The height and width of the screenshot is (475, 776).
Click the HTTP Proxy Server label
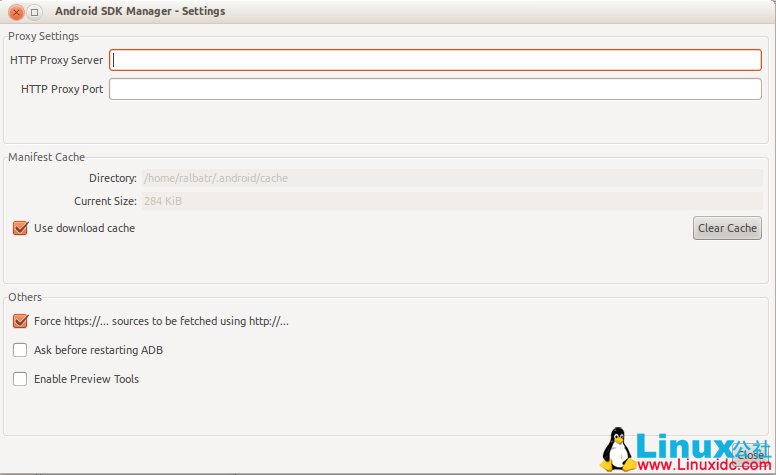(56, 60)
